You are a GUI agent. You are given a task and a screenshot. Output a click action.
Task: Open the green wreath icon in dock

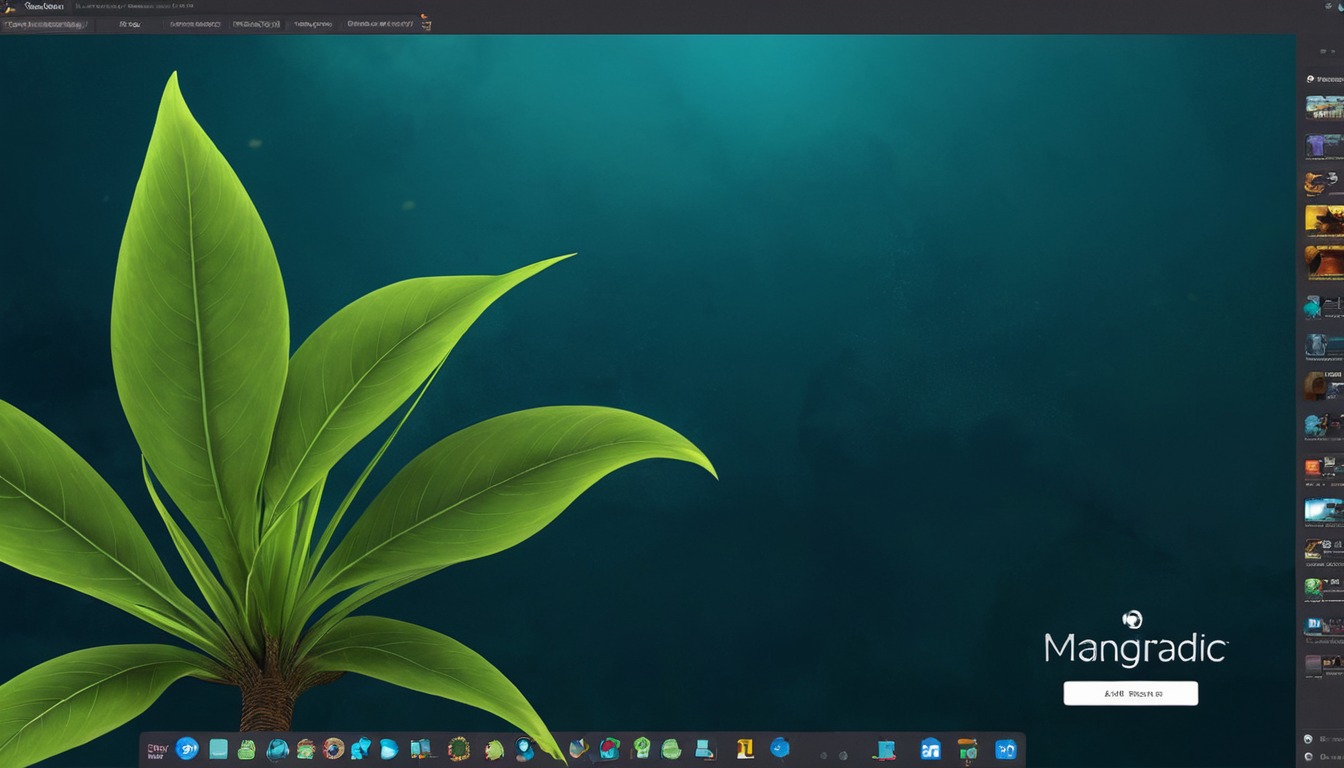coord(459,748)
